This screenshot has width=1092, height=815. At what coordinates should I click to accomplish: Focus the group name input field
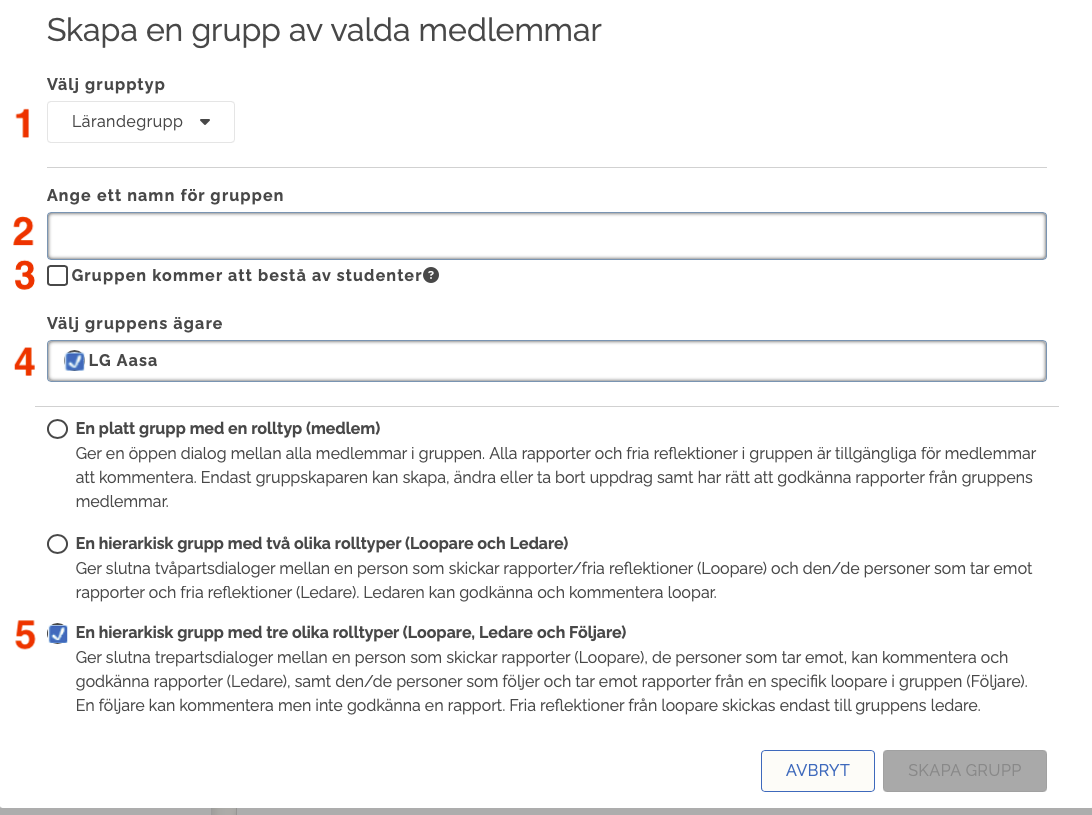click(546, 236)
